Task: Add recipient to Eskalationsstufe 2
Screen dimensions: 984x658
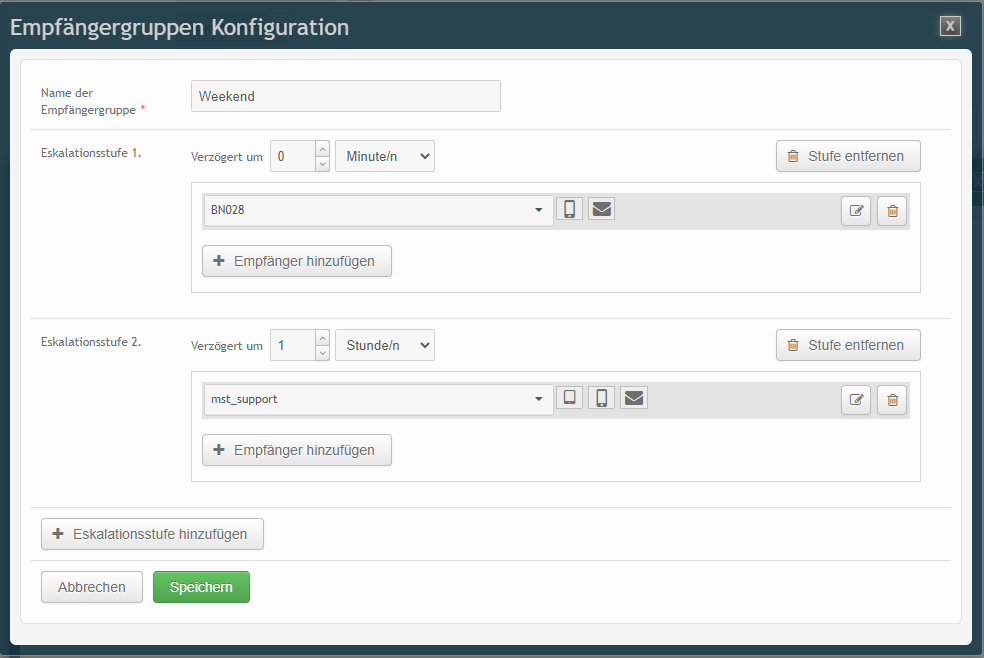Action: (x=297, y=450)
